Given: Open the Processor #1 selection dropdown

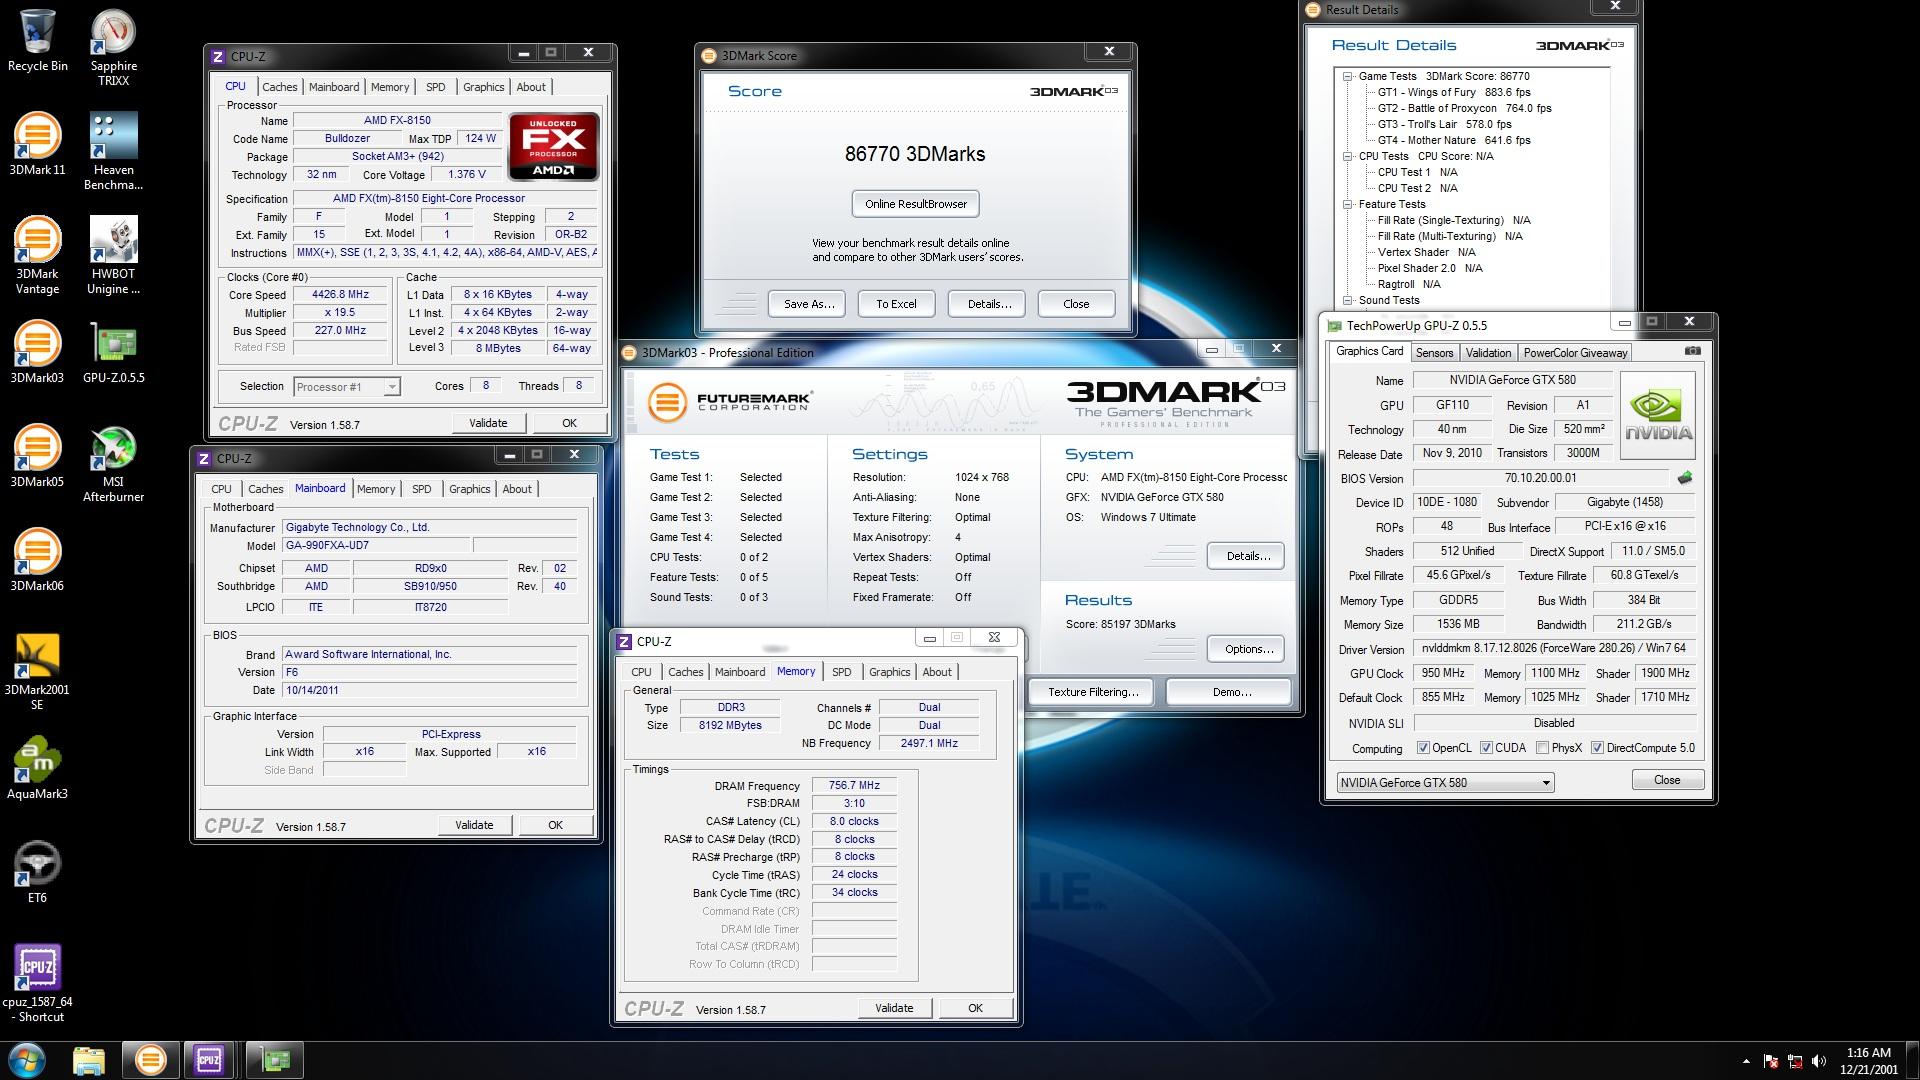Looking at the screenshot, I should pos(347,387).
